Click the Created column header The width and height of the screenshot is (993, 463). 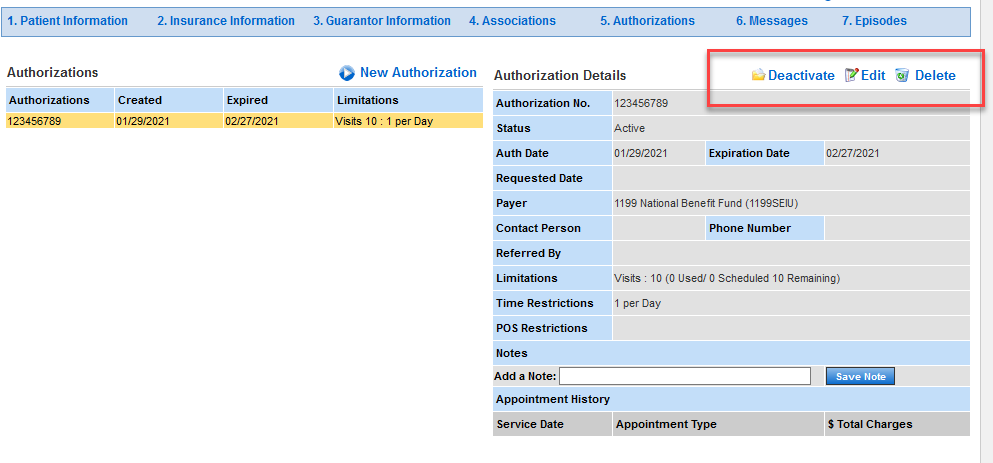(x=140, y=100)
